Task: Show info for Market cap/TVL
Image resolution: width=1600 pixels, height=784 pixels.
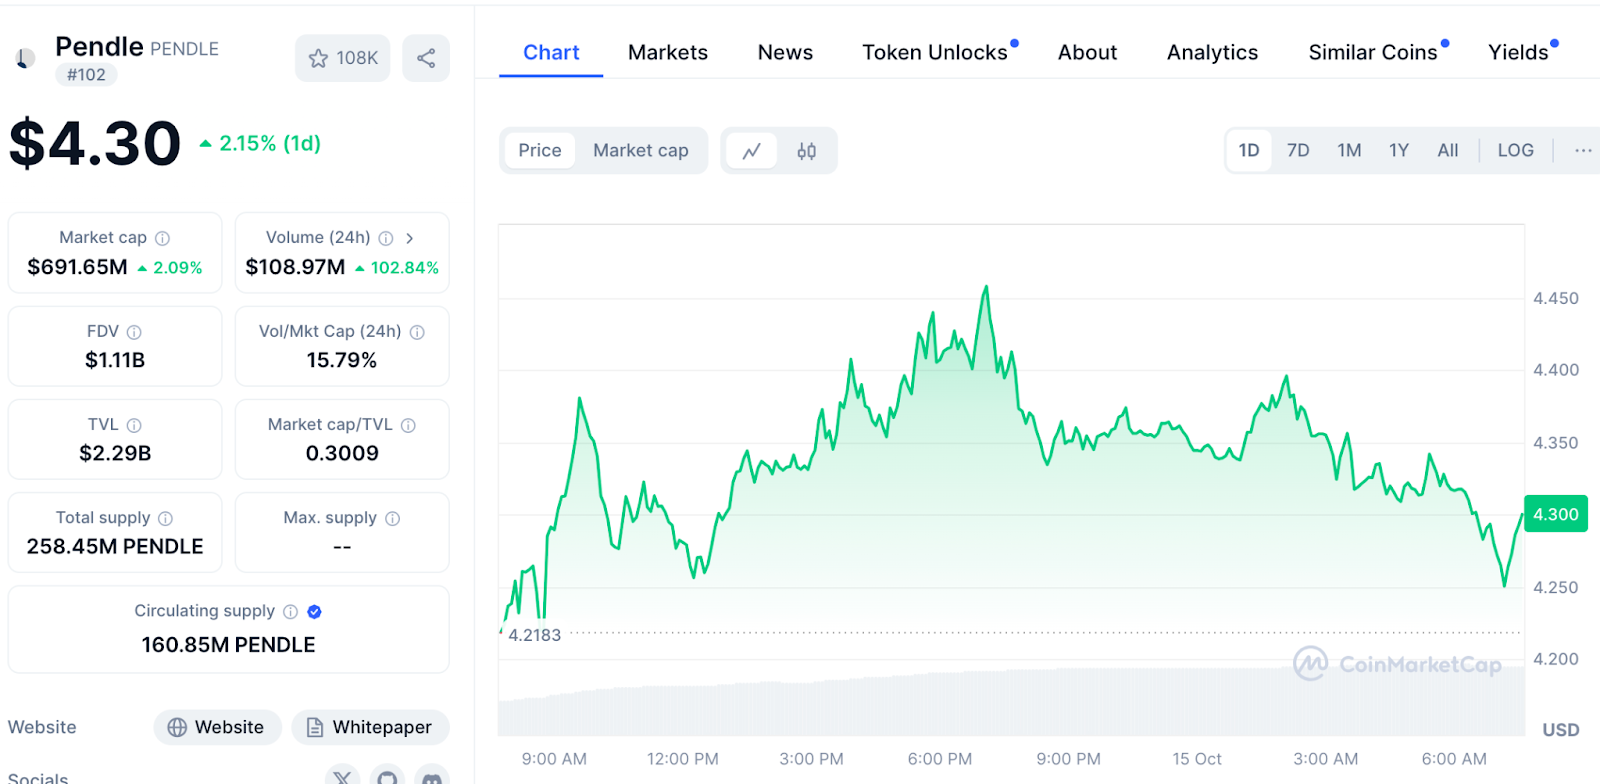Action: pos(408,425)
